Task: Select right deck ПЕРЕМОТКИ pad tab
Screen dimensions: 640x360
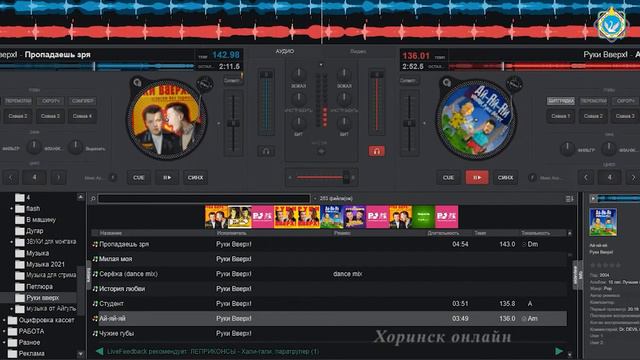Action: (x=593, y=101)
